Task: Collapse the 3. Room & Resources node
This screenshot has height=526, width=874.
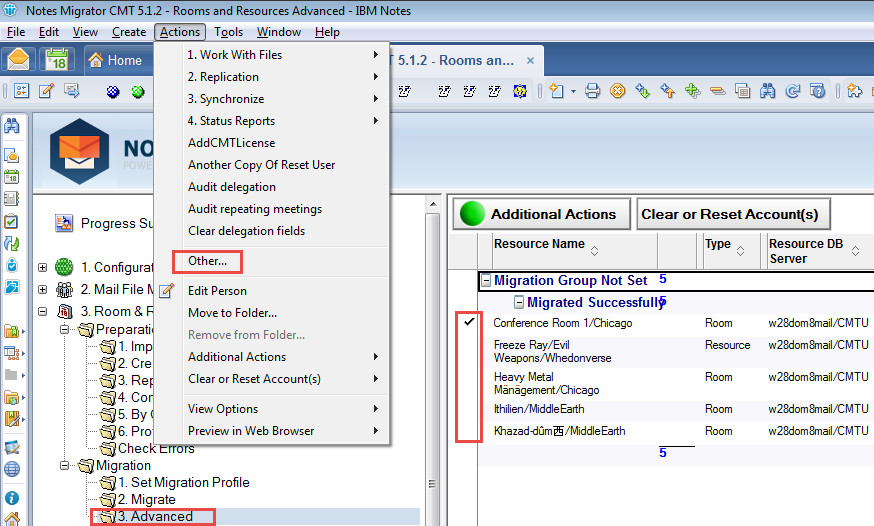Action: click(x=42, y=311)
